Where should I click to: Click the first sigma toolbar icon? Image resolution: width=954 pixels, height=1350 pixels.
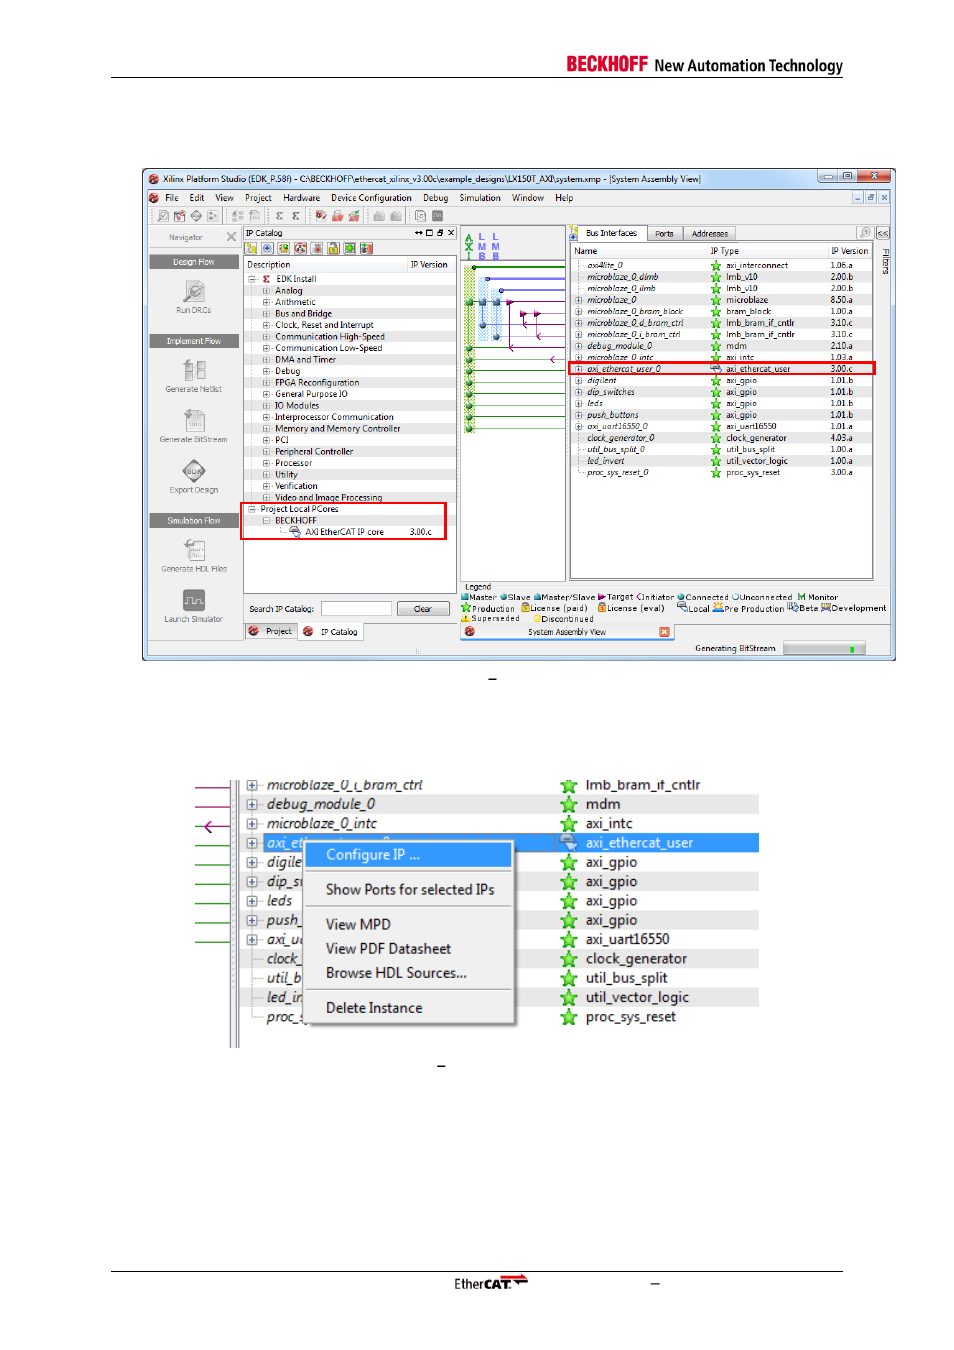pyautogui.click(x=279, y=215)
